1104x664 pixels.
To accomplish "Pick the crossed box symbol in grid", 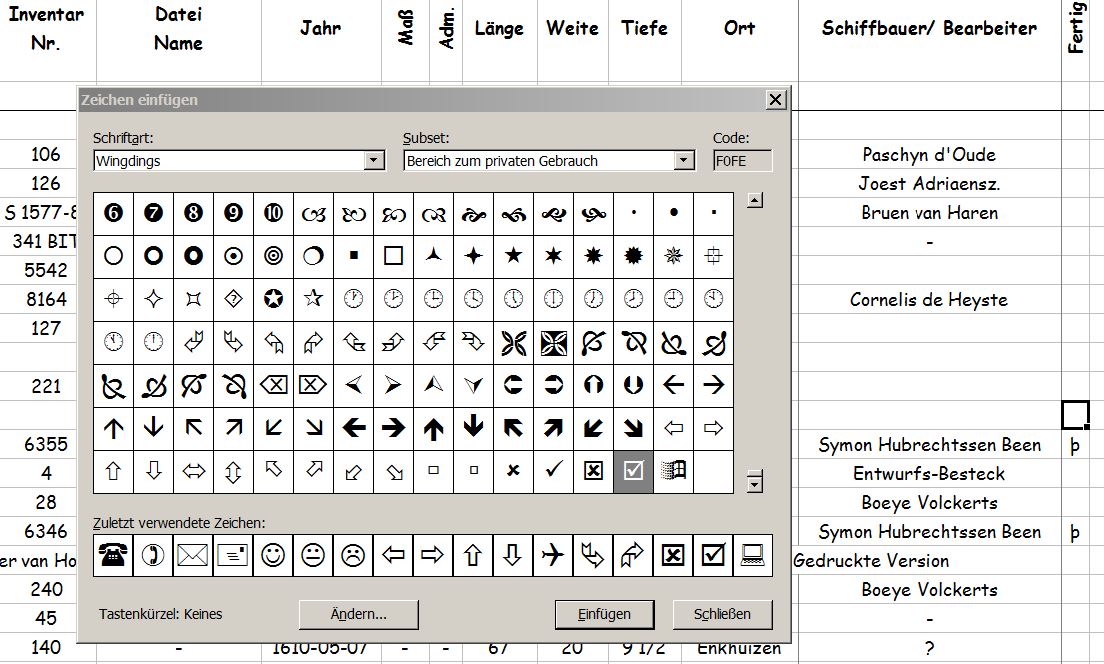I will [593, 470].
